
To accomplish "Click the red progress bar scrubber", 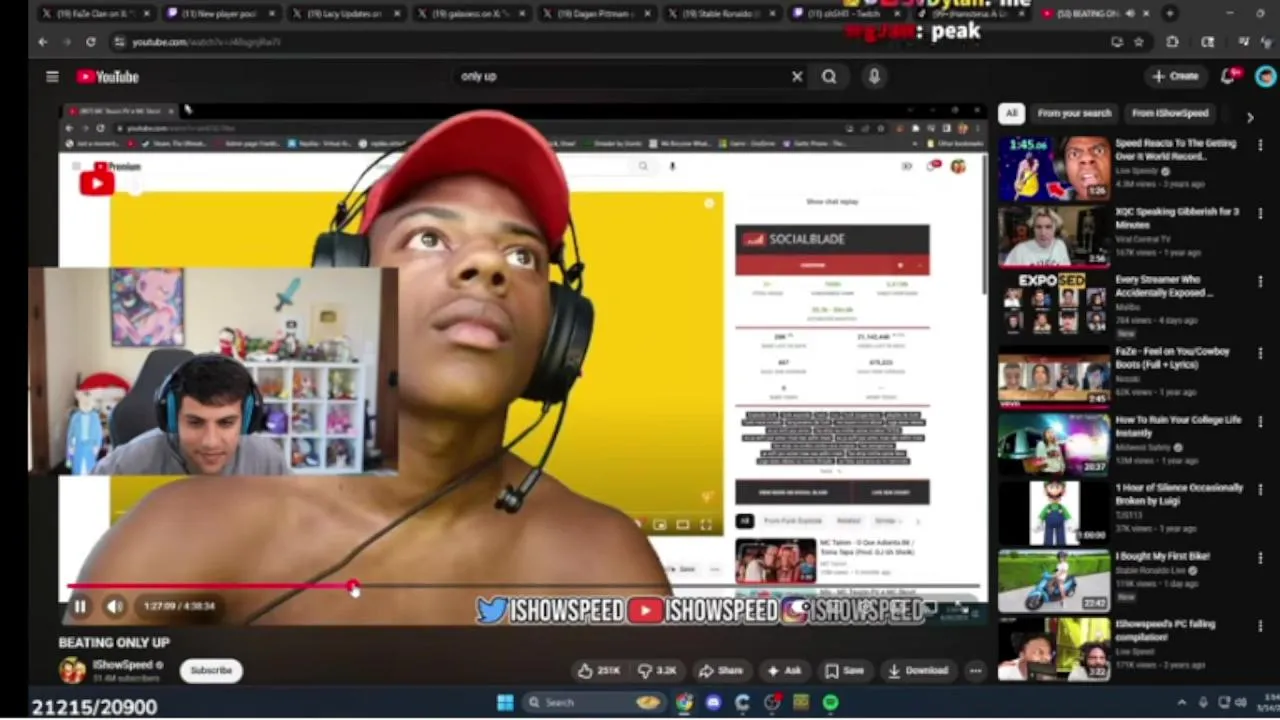I will 353,586.
